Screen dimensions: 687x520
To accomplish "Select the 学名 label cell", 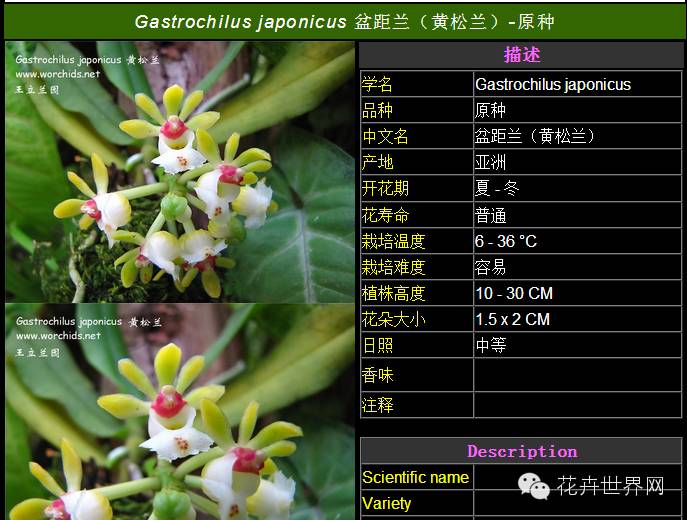I will click(378, 84).
